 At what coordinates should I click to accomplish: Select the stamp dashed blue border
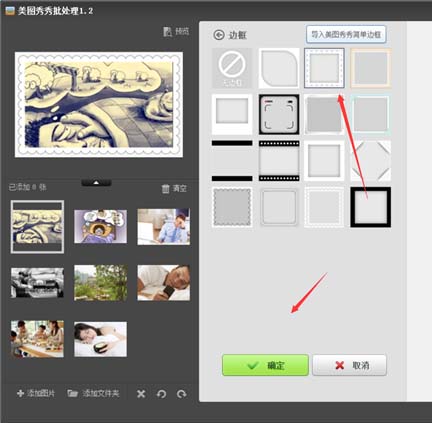tap(324, 68)
